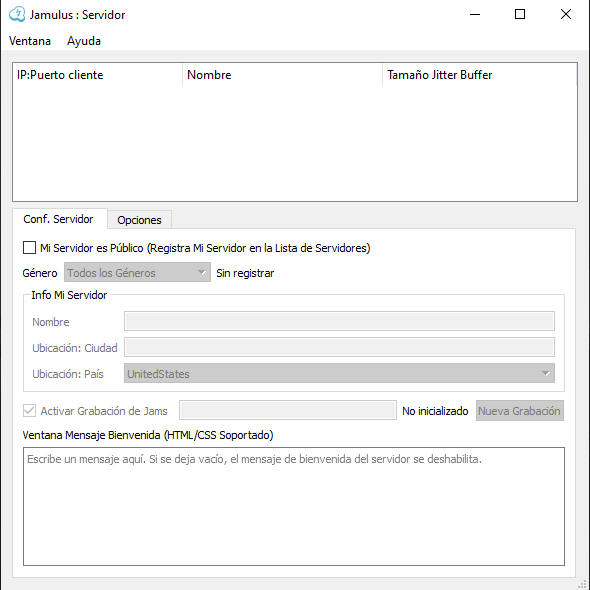Toggle Activar Grabación de Jams checkbox
This screenshot has height=590, width=590.
coord(29,411)
